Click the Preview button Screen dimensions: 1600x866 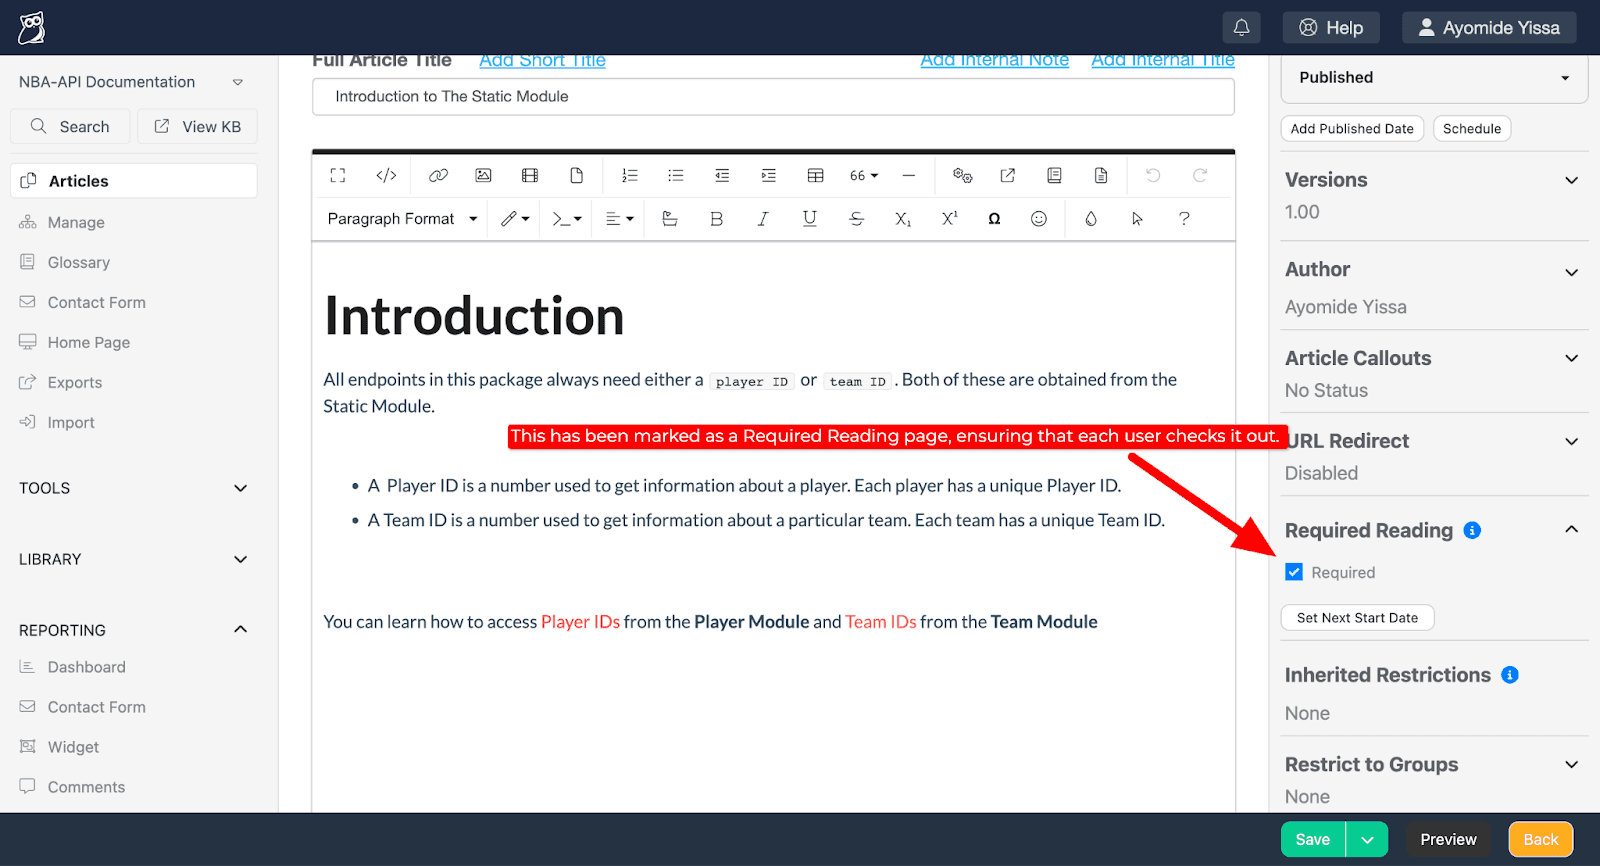pyautogui.click(x=1448, y=840)
